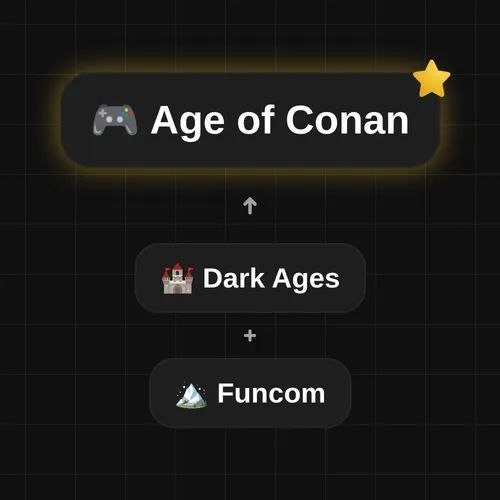Select the Dark Ages element card
Image resolution: width=500 pixels, height=500 pixels.
coord(250,278)
